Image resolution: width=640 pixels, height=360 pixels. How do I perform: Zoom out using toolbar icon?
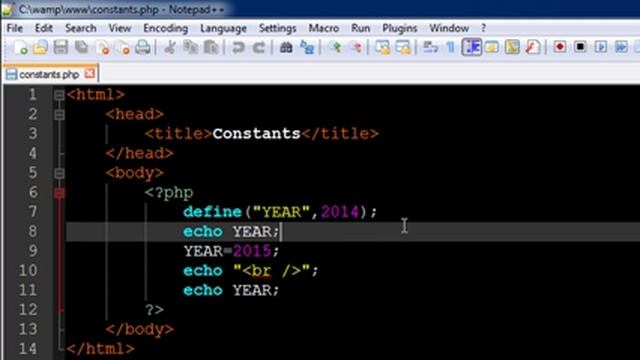tap(356, 47)
